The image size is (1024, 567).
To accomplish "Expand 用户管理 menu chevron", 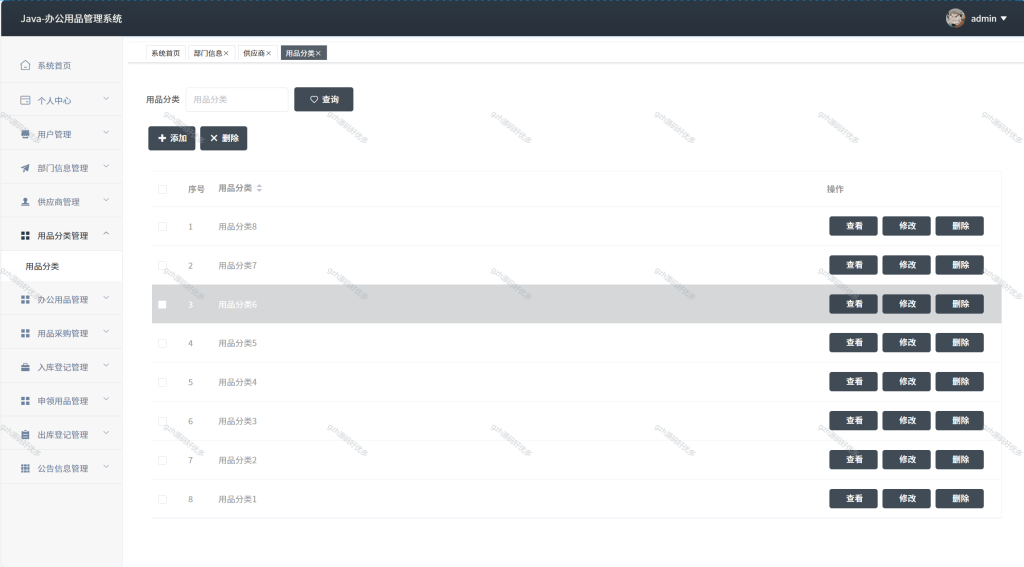I will (x=106, y=133).
